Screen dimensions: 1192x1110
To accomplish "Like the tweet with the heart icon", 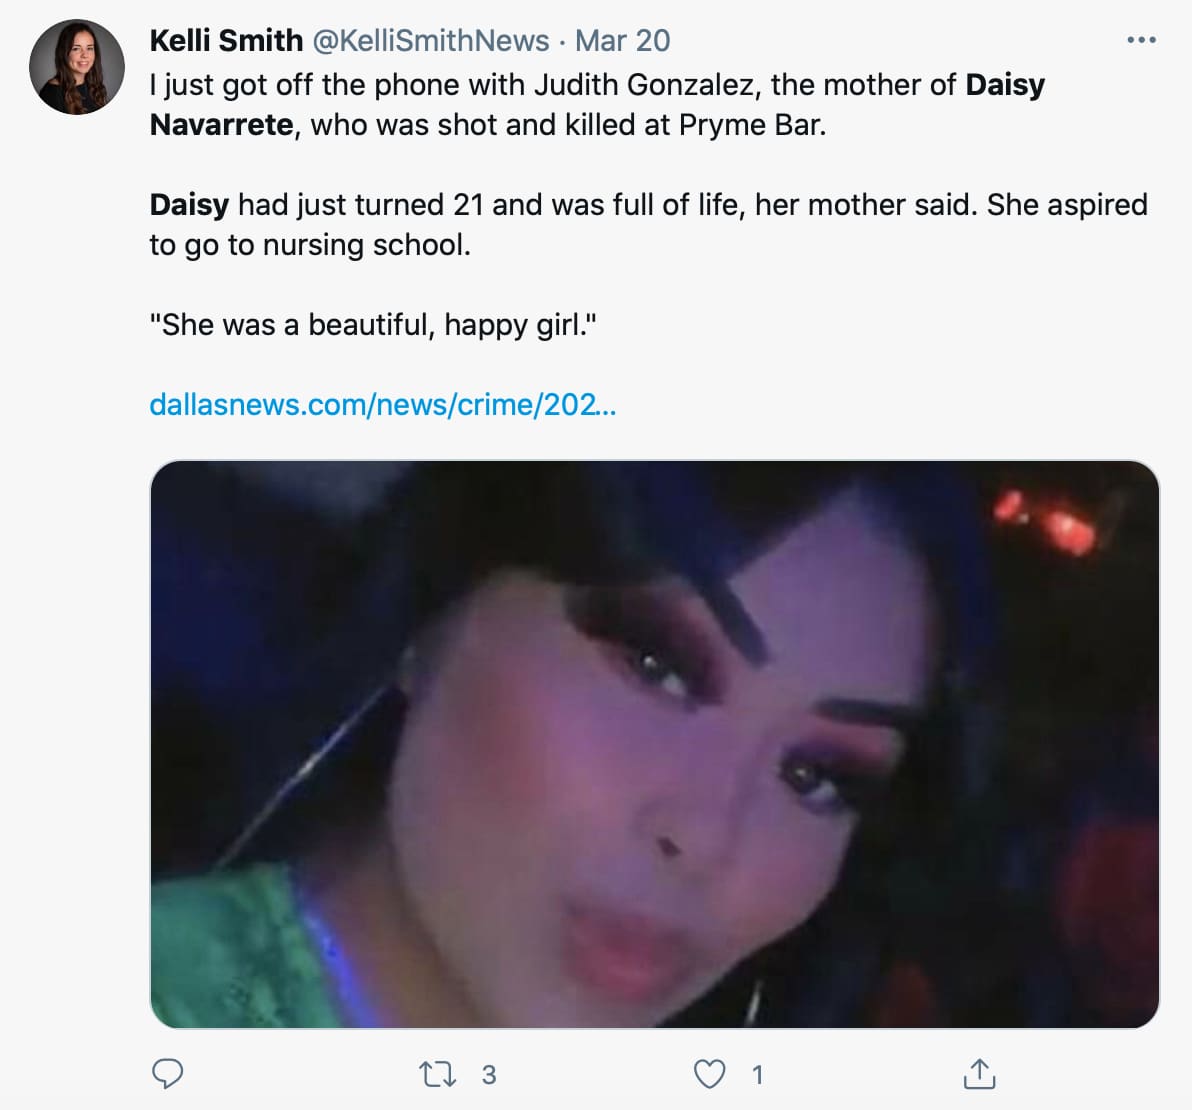I will [x=709, y=1074].
